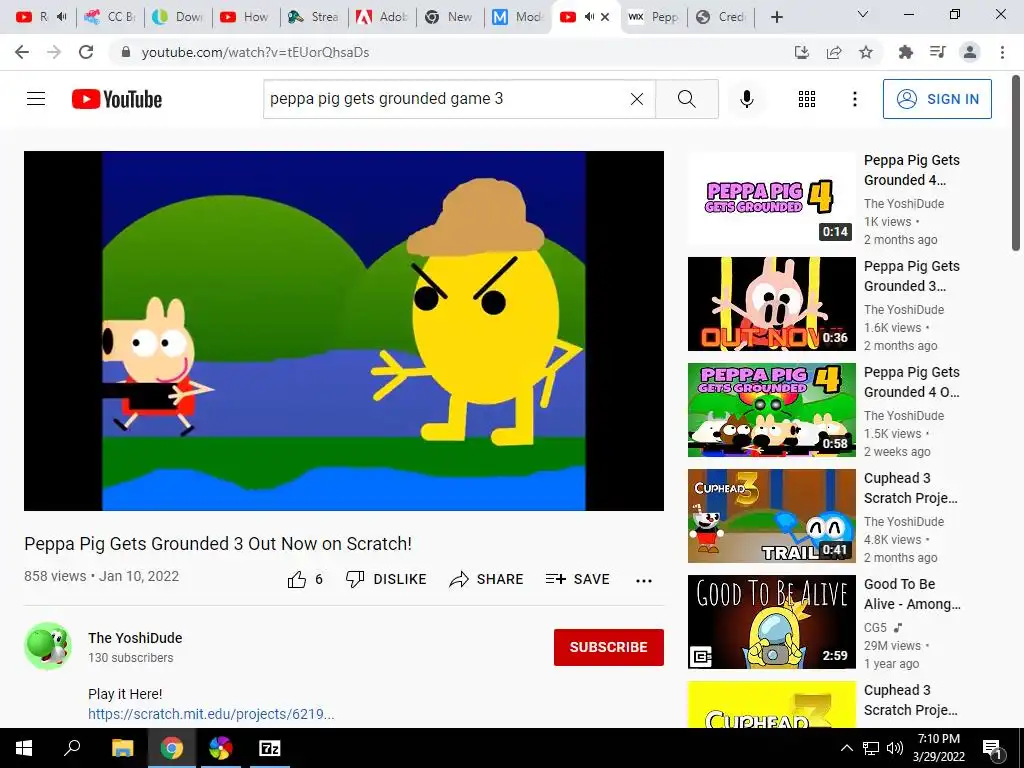This screenshot has width=1024, height=768.
Task: Subscribe to The YoshiDude channel
Action: (x=609, y=647)
